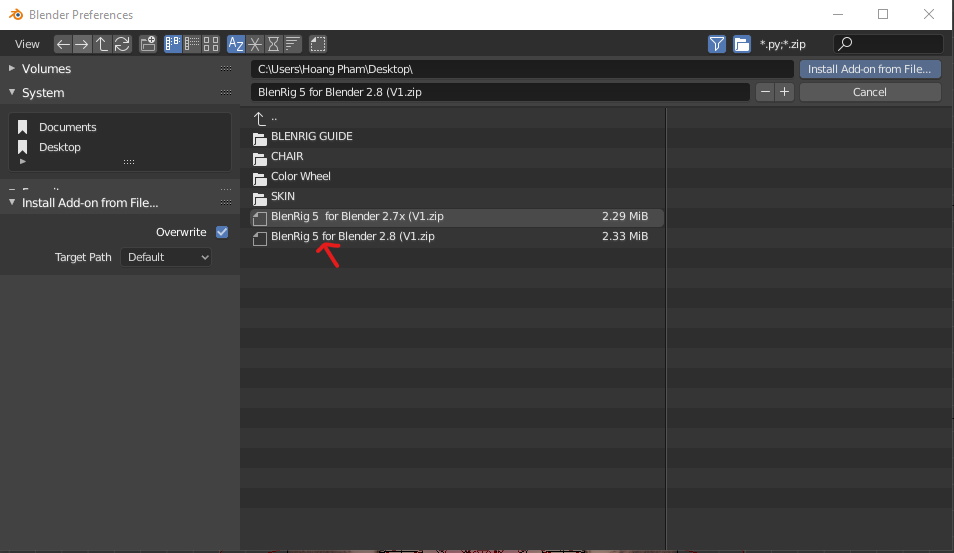Image resolution: width=954 pixels, height=553 pixels.
Task: Toggle folder filter icon
Action: (x=742, y=44)
